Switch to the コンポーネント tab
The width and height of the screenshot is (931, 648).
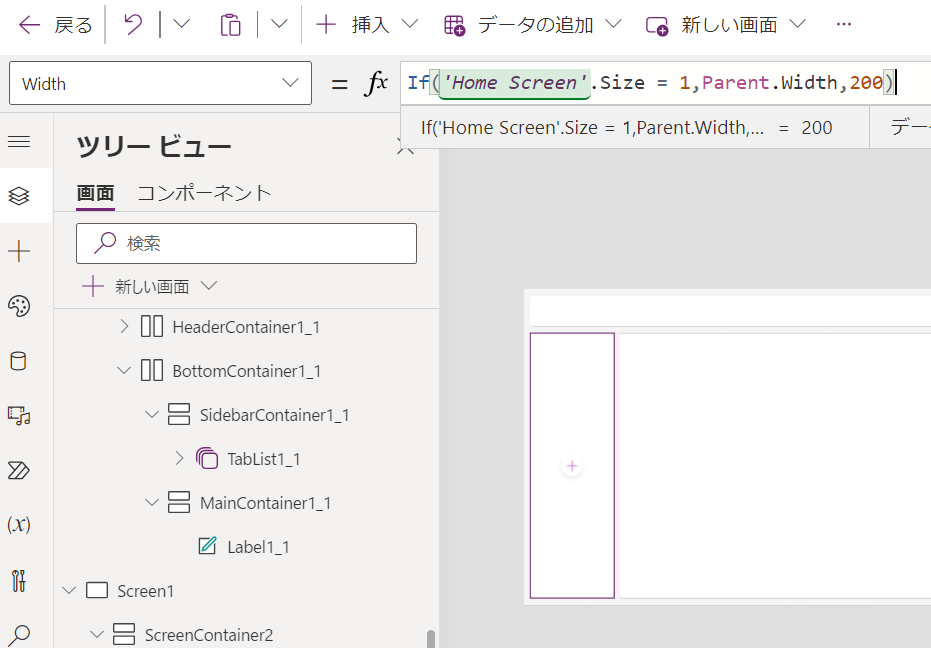(204, 193)
